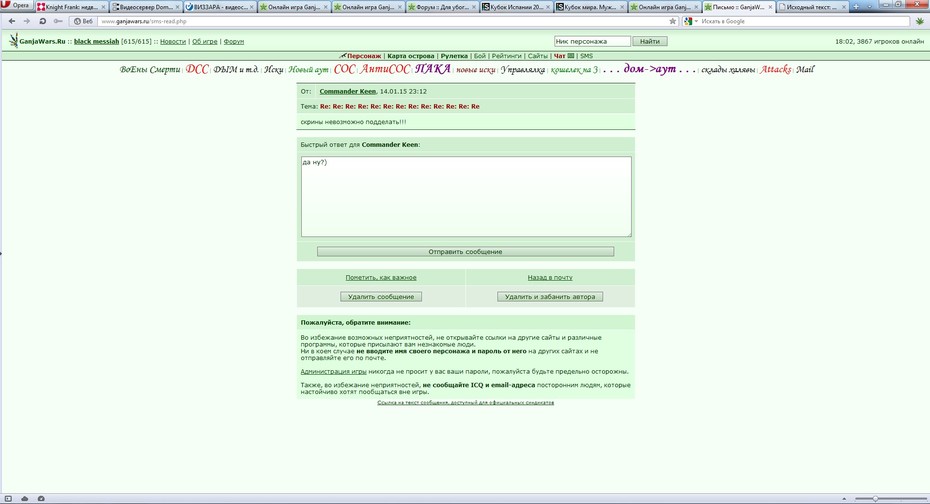Close the Письмо :: GanjaWars tab
Image resolution: width=930 pixels, height=504 pixels.
tap(770, 7)
